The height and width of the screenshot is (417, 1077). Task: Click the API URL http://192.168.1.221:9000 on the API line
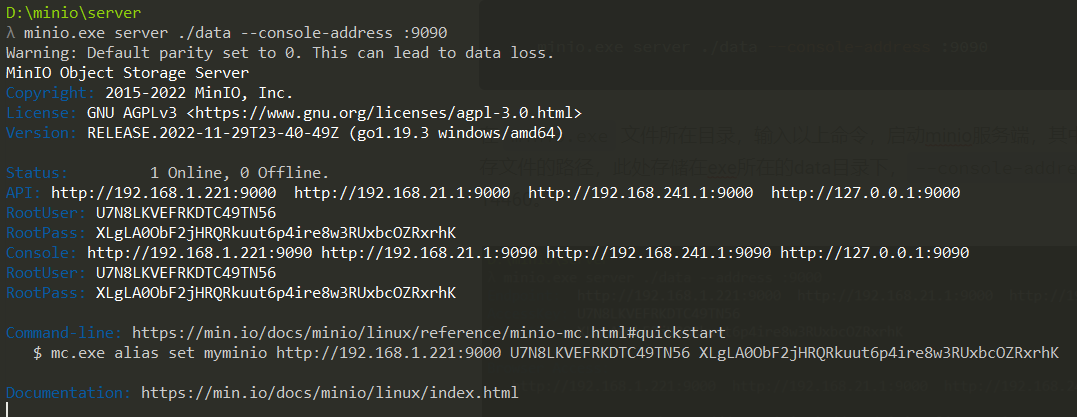[x=164, y=193]
